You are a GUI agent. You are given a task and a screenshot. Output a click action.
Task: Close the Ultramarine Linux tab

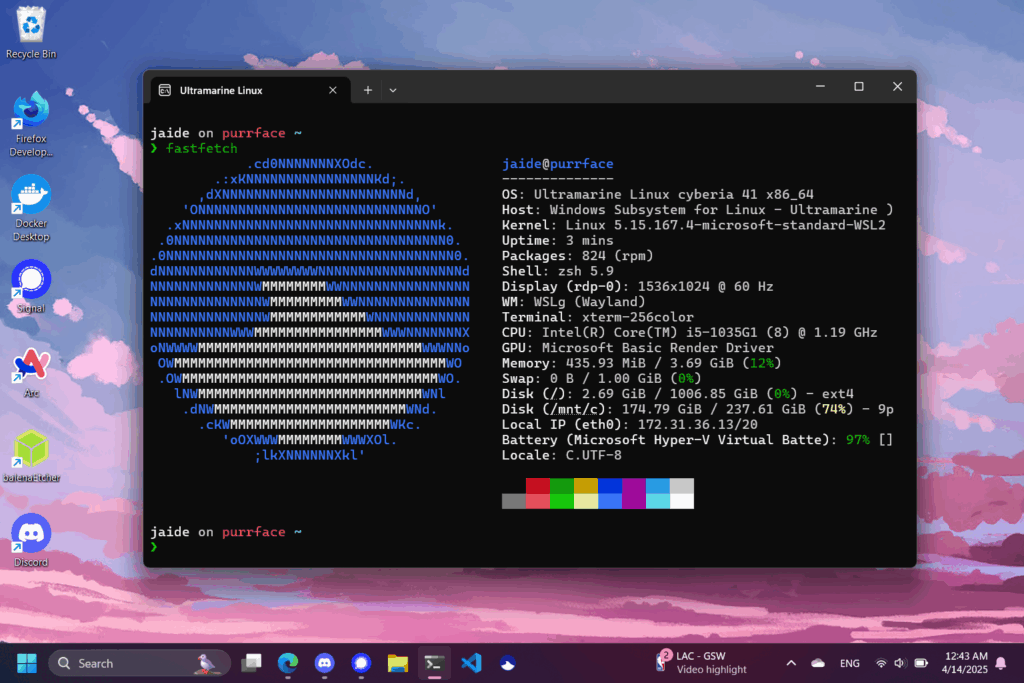pyautogui.click(x=333, y=90)
